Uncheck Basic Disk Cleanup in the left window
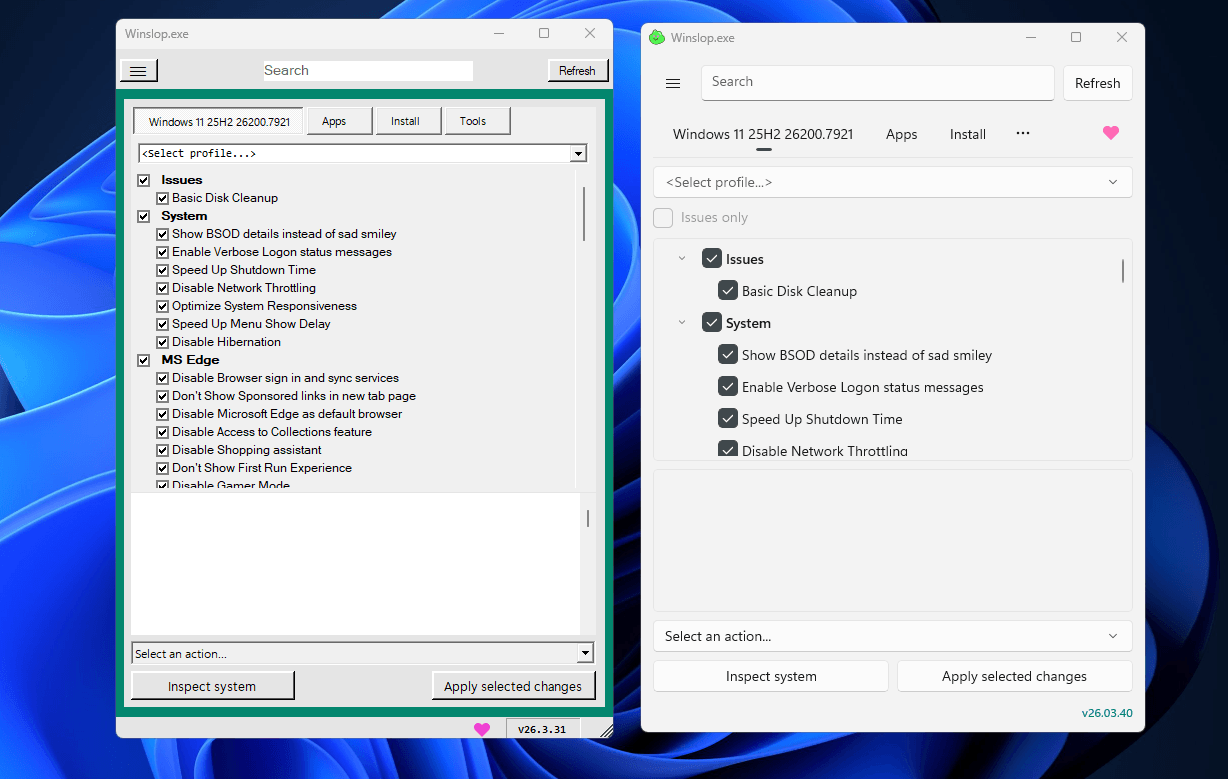The image size is (1228, 779). (x=162, y=198)
